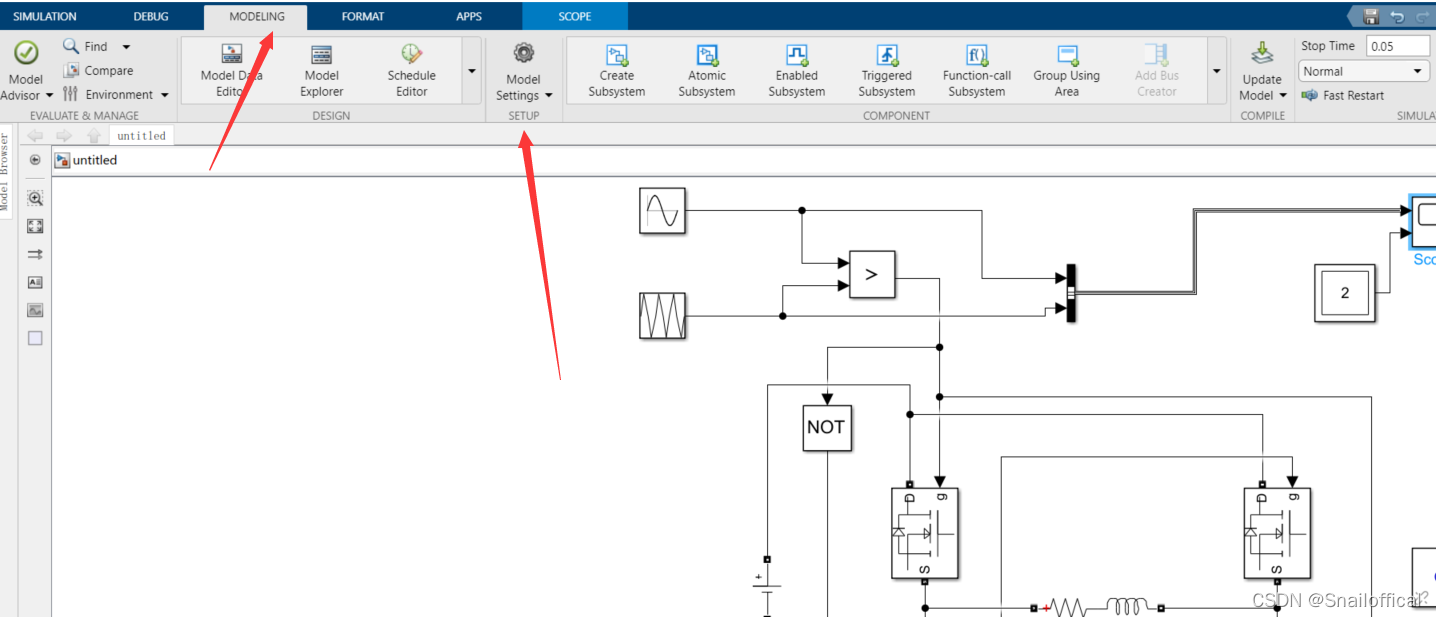Open the Find dropdown arrow
Viewport: 1436px width, 617px height.
(x=126, y=47)
